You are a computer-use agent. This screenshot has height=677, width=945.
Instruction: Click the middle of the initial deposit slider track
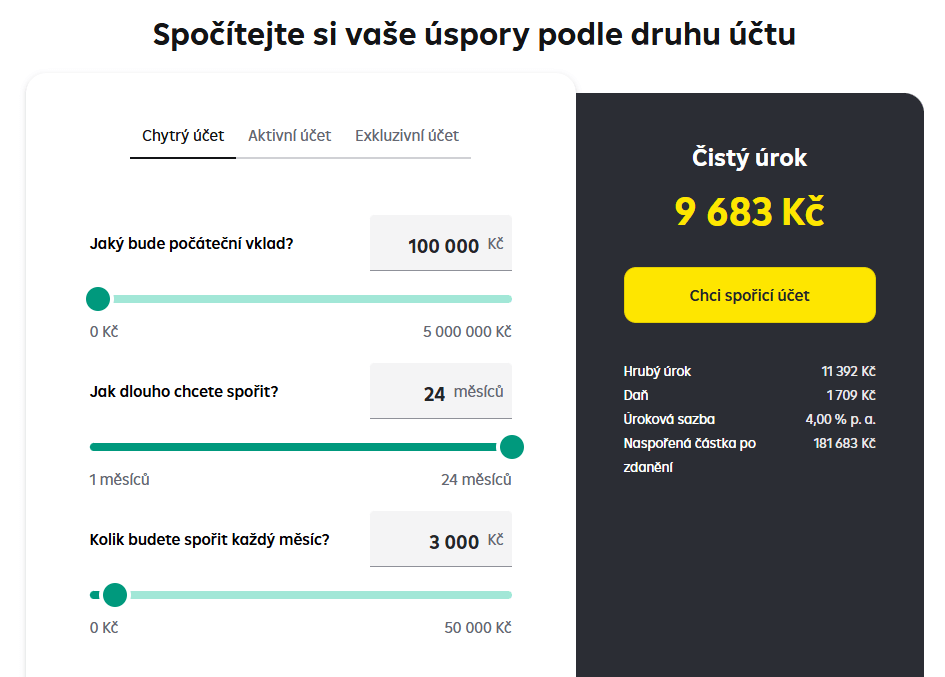point(301,299)
